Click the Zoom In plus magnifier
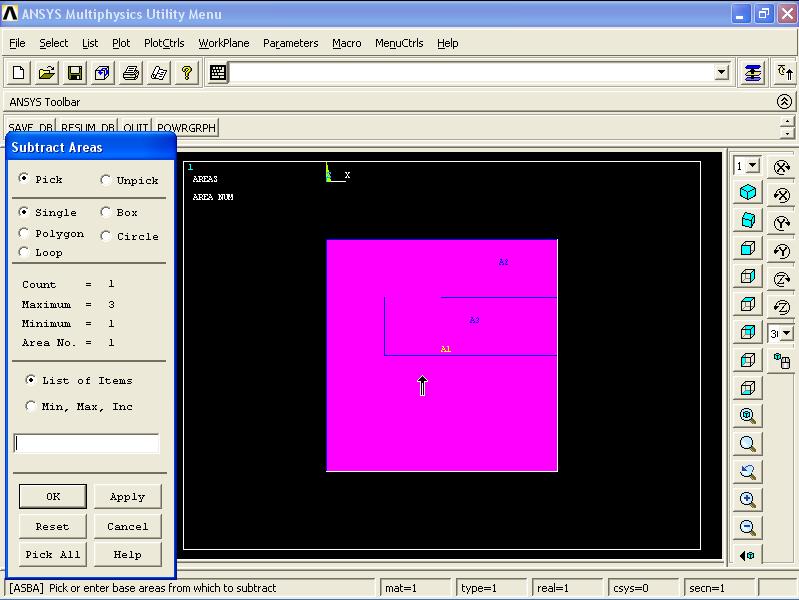The image size is (799, 600). point(748,500)
